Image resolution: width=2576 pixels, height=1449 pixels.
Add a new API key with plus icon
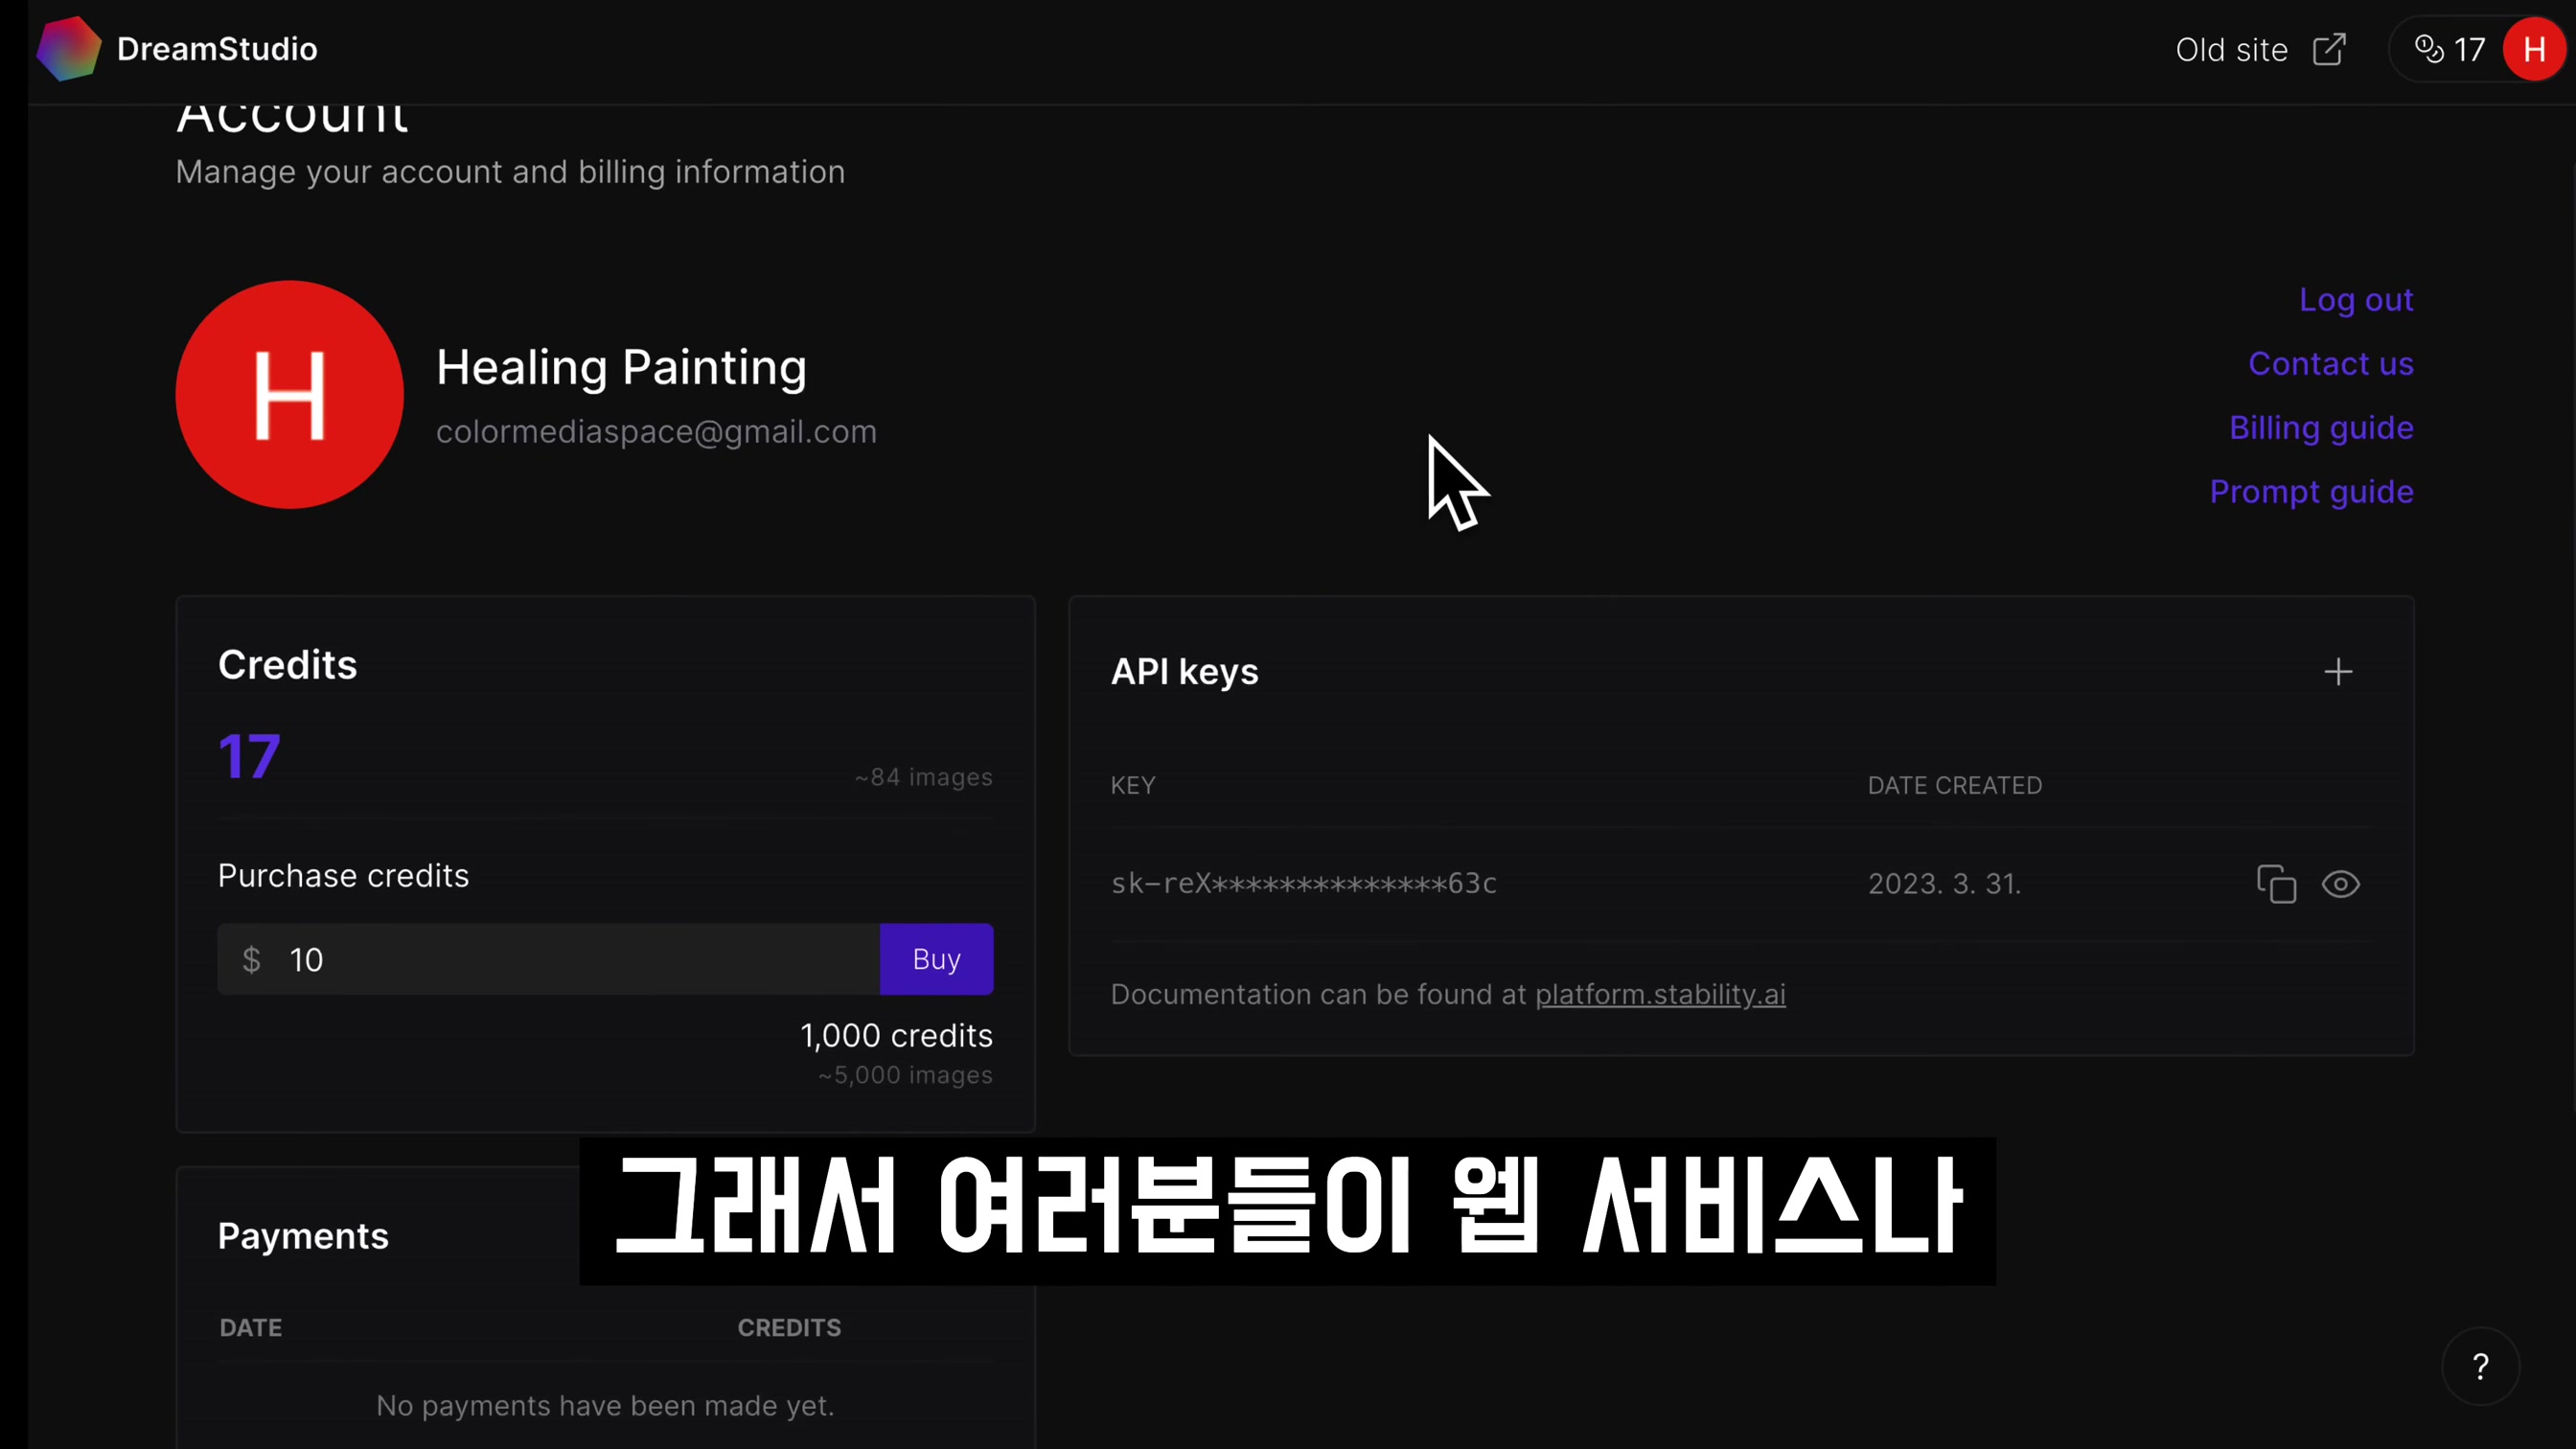[x=2338, y=672]
